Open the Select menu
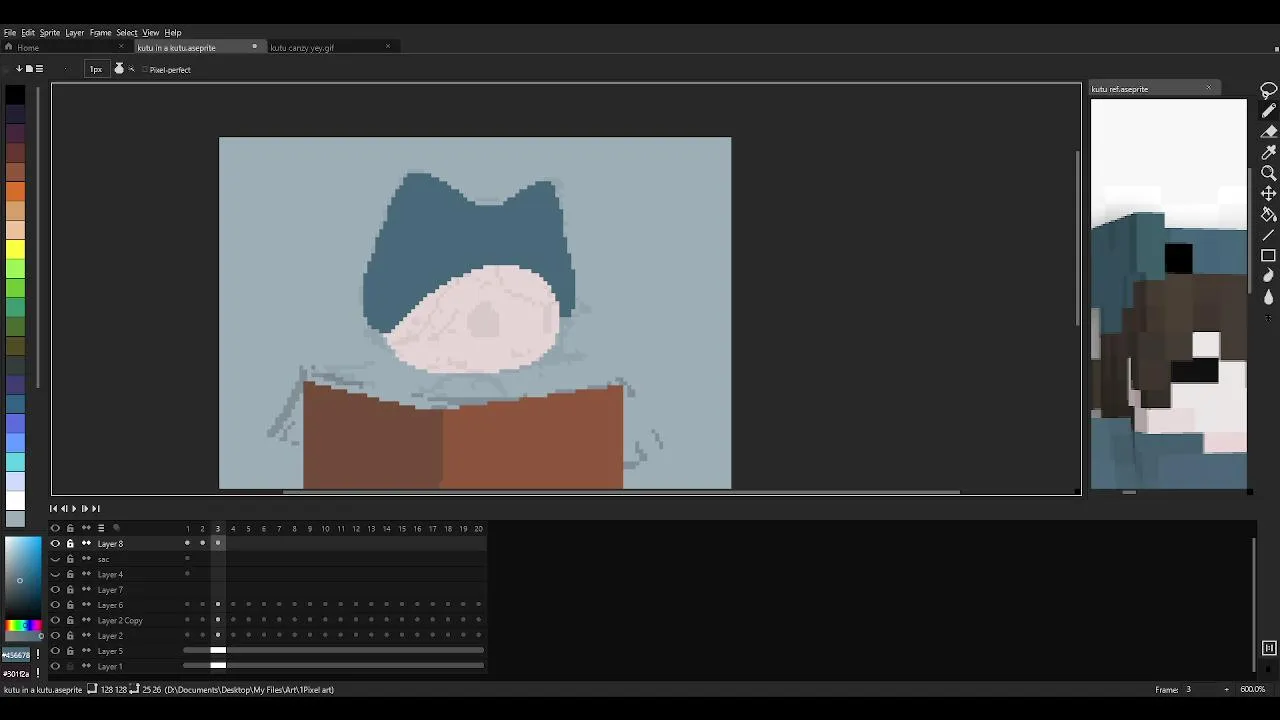This screenshot has width=1280, height=720. (x=127, y=33)
